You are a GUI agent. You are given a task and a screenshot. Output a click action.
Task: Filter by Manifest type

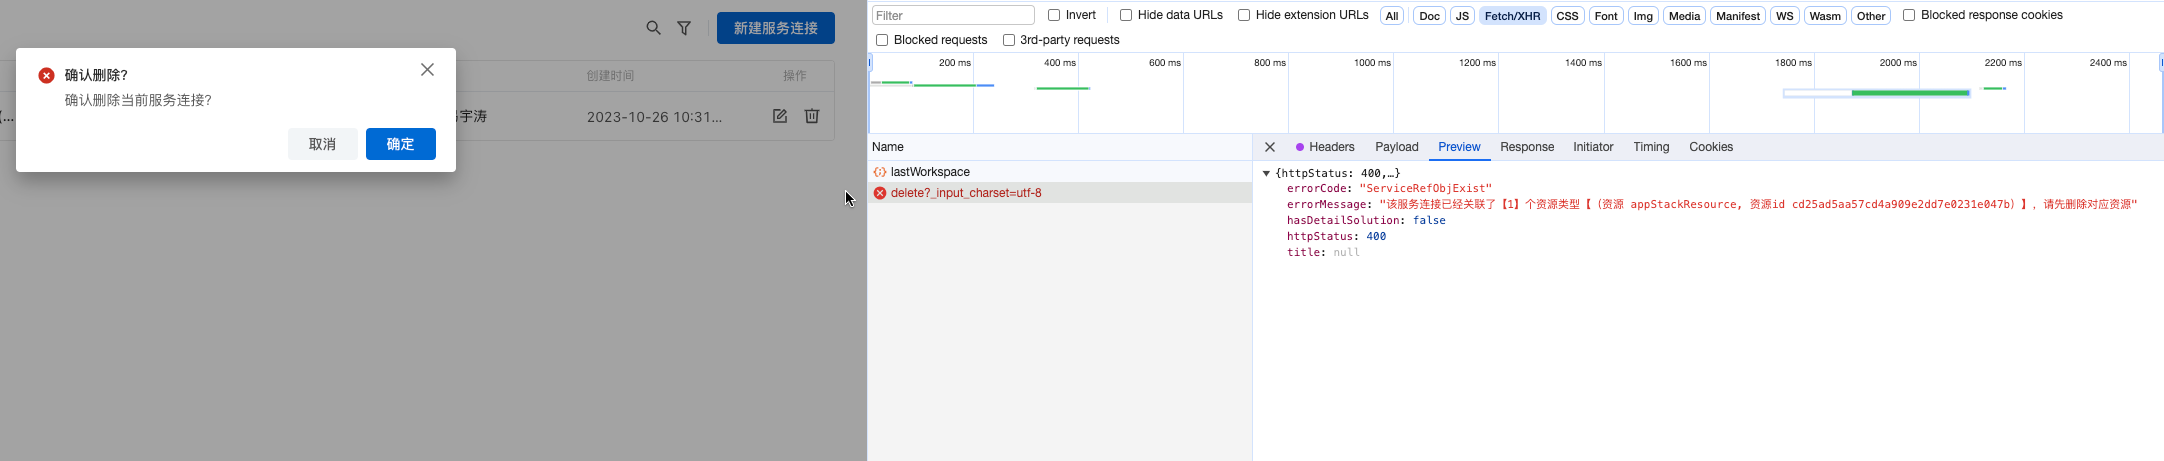pos(1738,16)
